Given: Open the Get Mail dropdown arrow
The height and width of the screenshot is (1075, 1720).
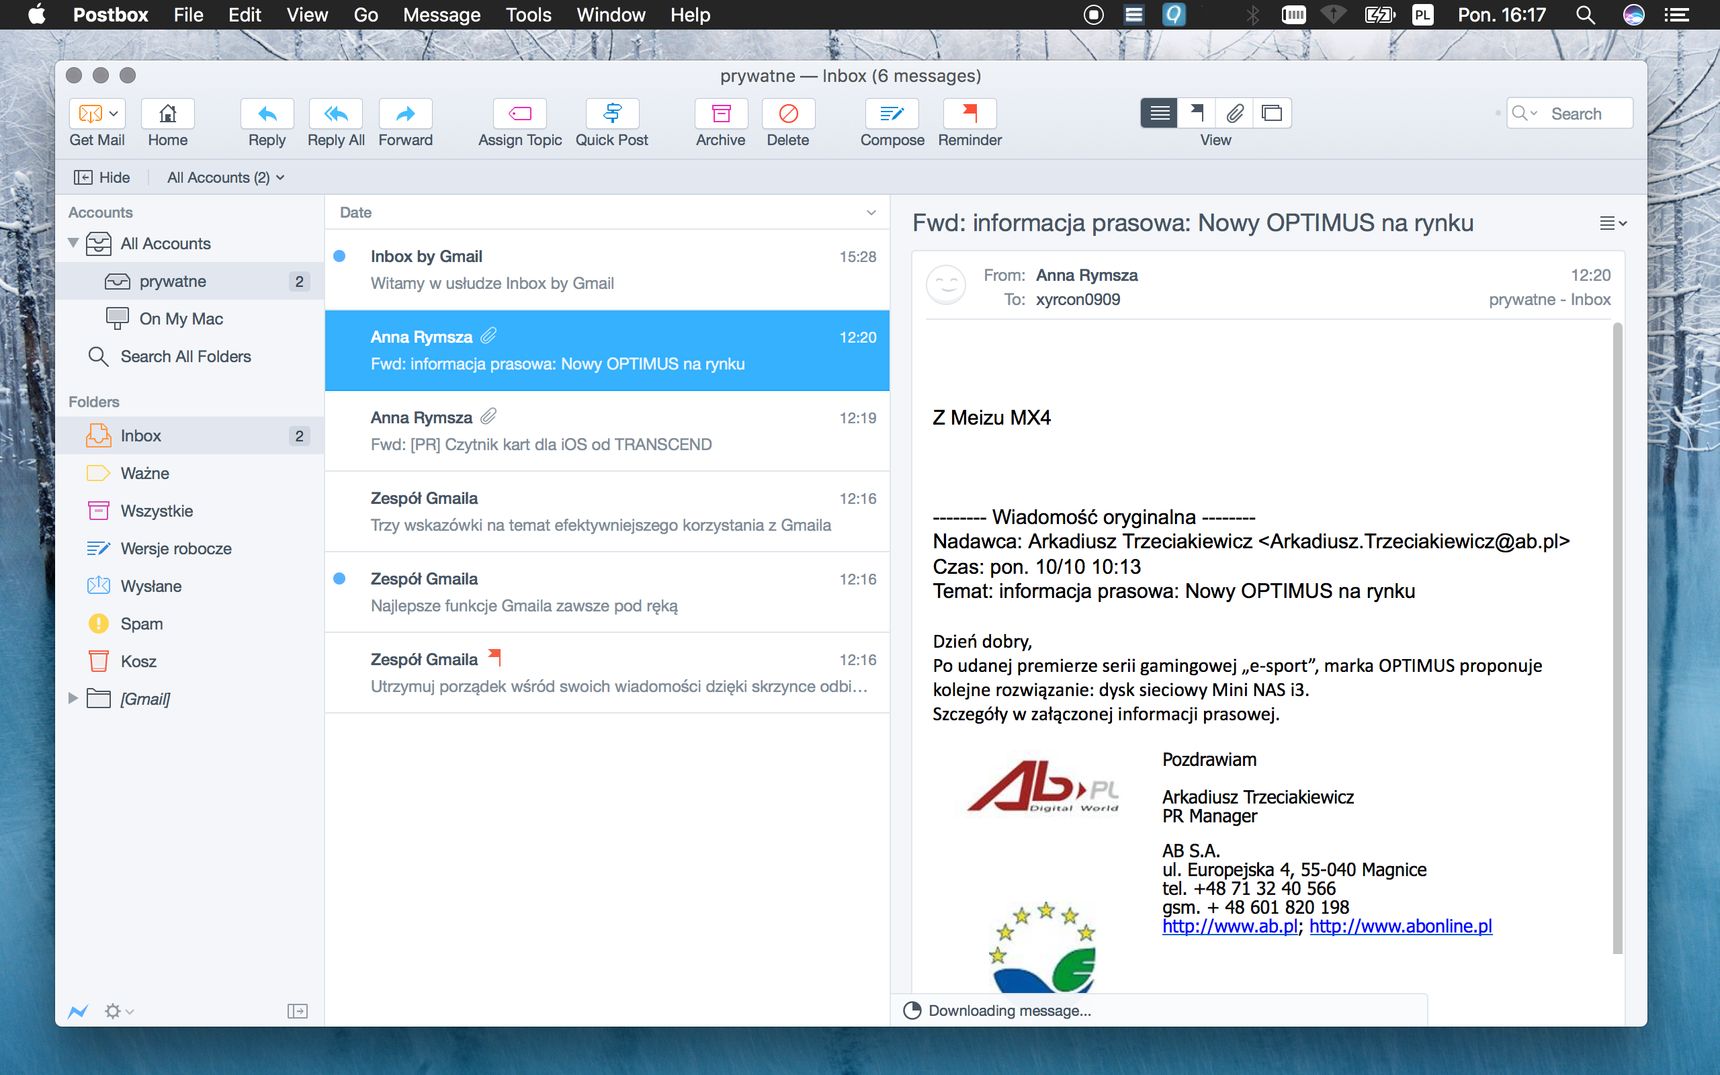Looking at the screenshot, I should coord(114,113).
